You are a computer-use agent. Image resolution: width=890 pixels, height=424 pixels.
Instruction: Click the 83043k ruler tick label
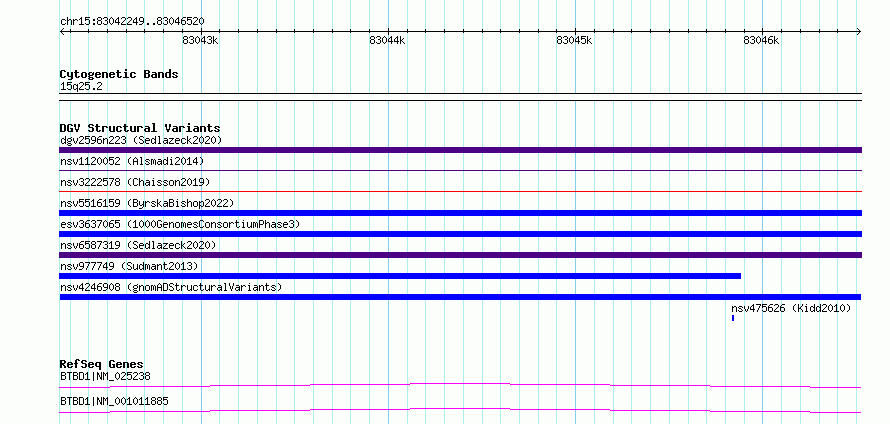pyautogui.click(x=200, y=40)
